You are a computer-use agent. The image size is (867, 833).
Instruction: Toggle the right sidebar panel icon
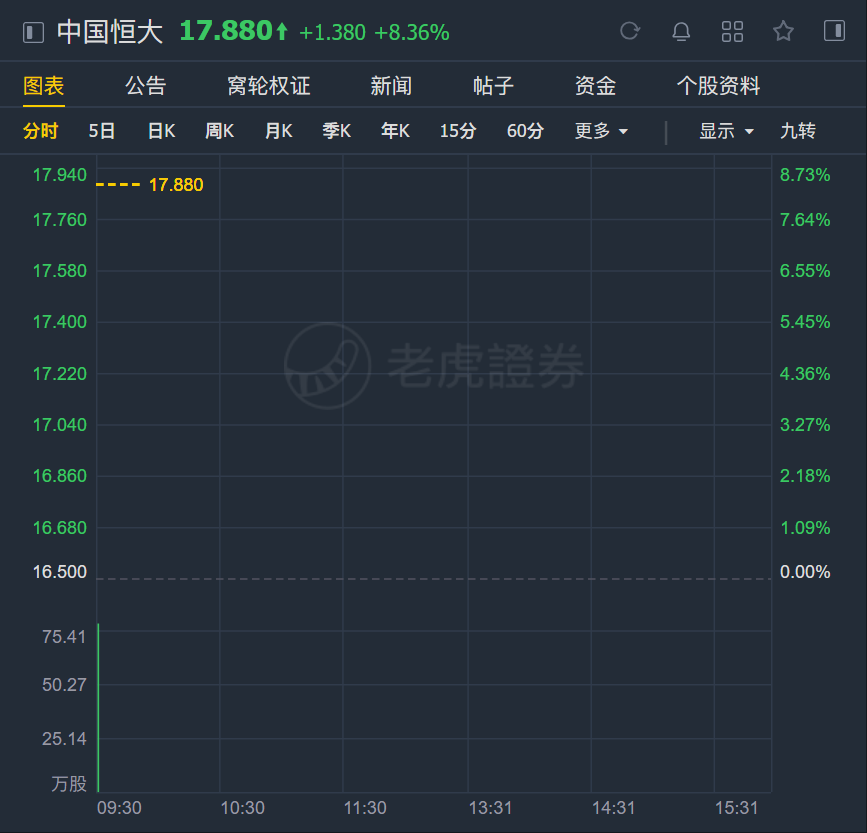pos(834,30)
